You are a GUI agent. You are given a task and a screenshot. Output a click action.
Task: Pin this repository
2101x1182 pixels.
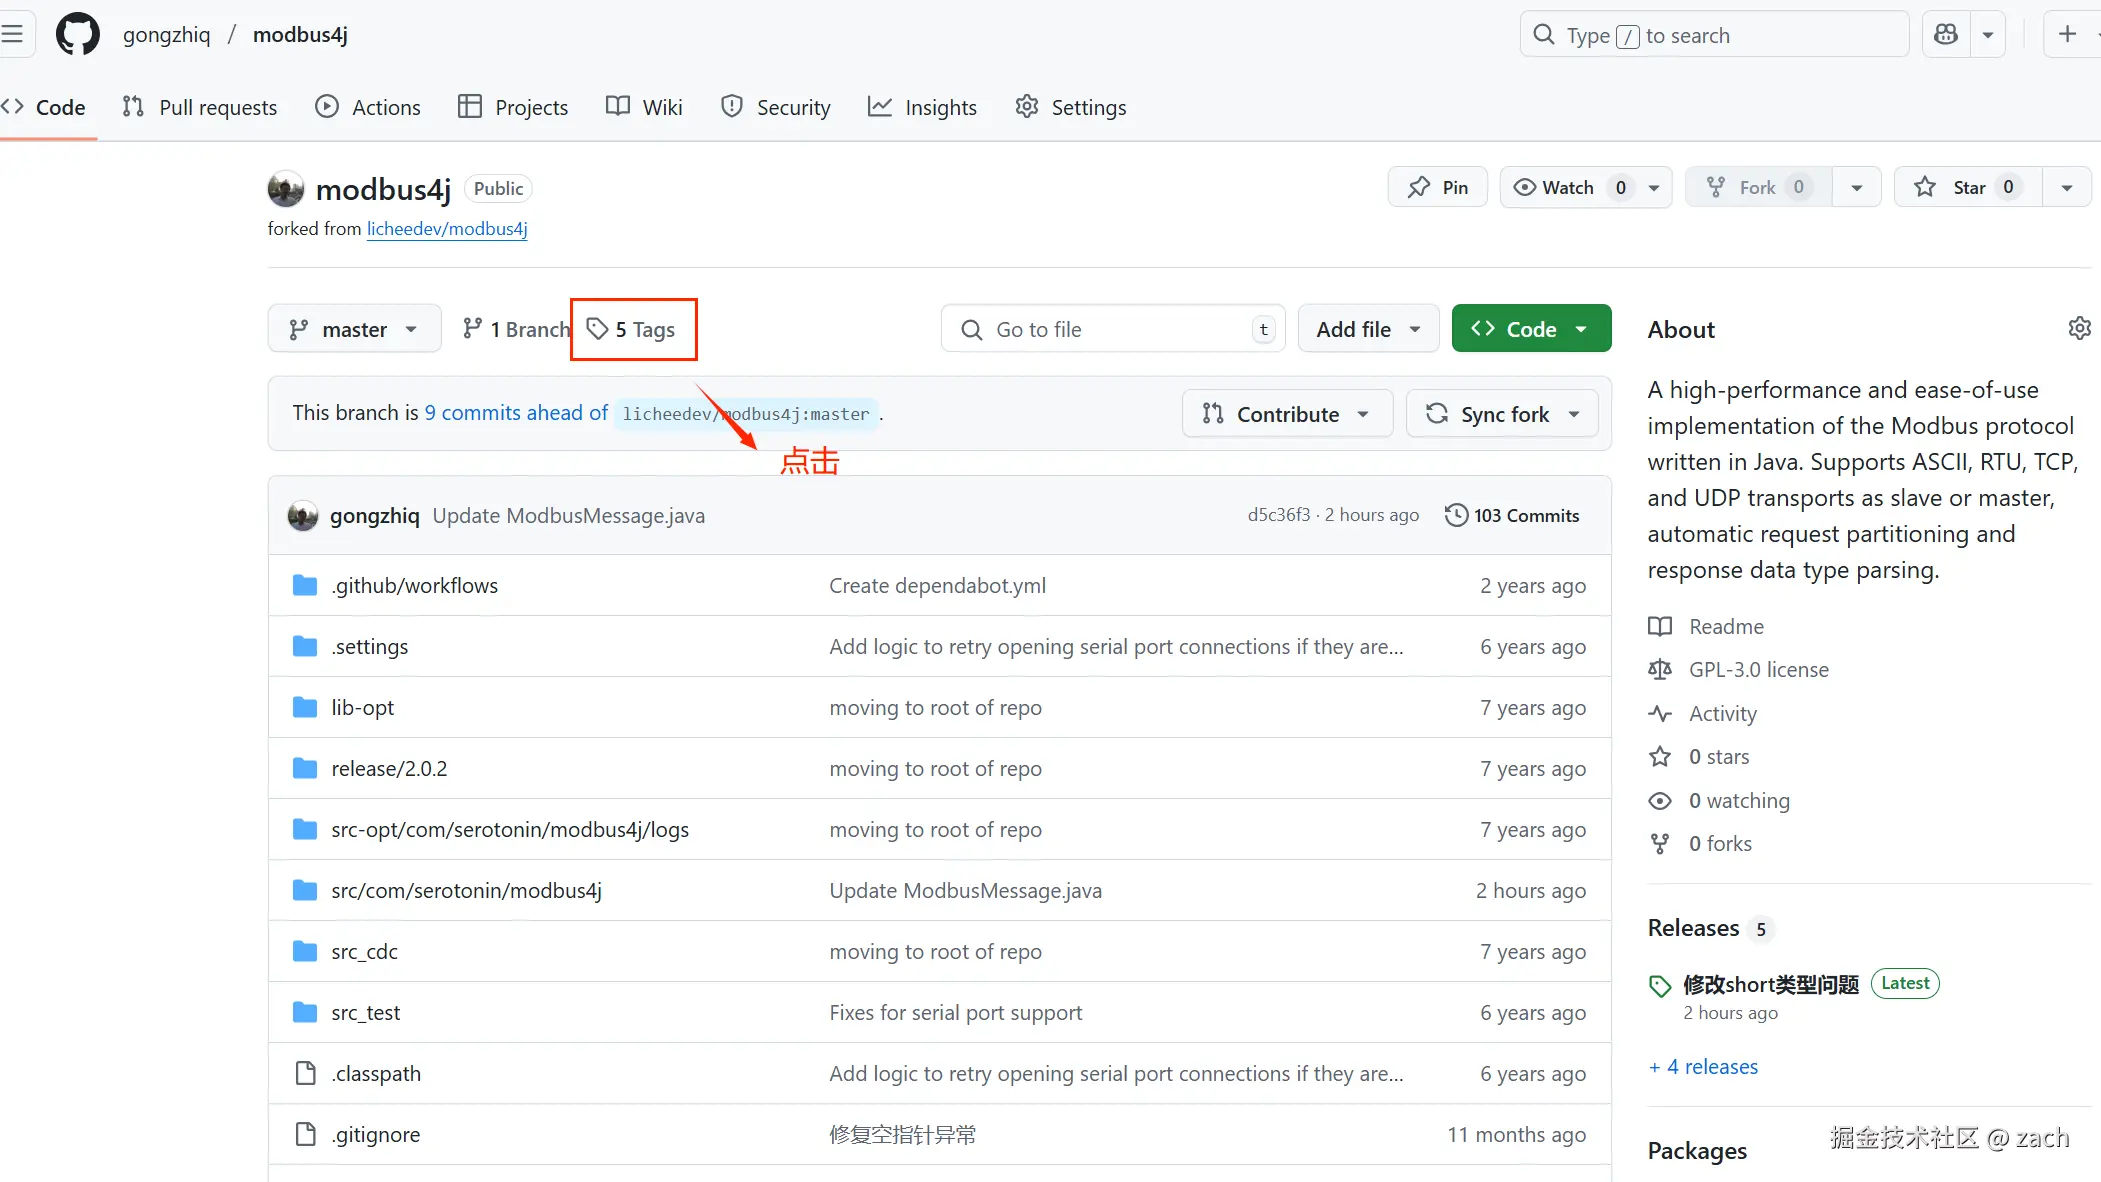tap(1437, 188)
